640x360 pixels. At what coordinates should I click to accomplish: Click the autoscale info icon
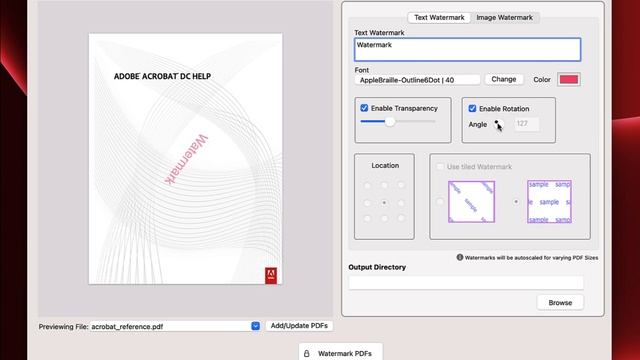pos(460,257)
